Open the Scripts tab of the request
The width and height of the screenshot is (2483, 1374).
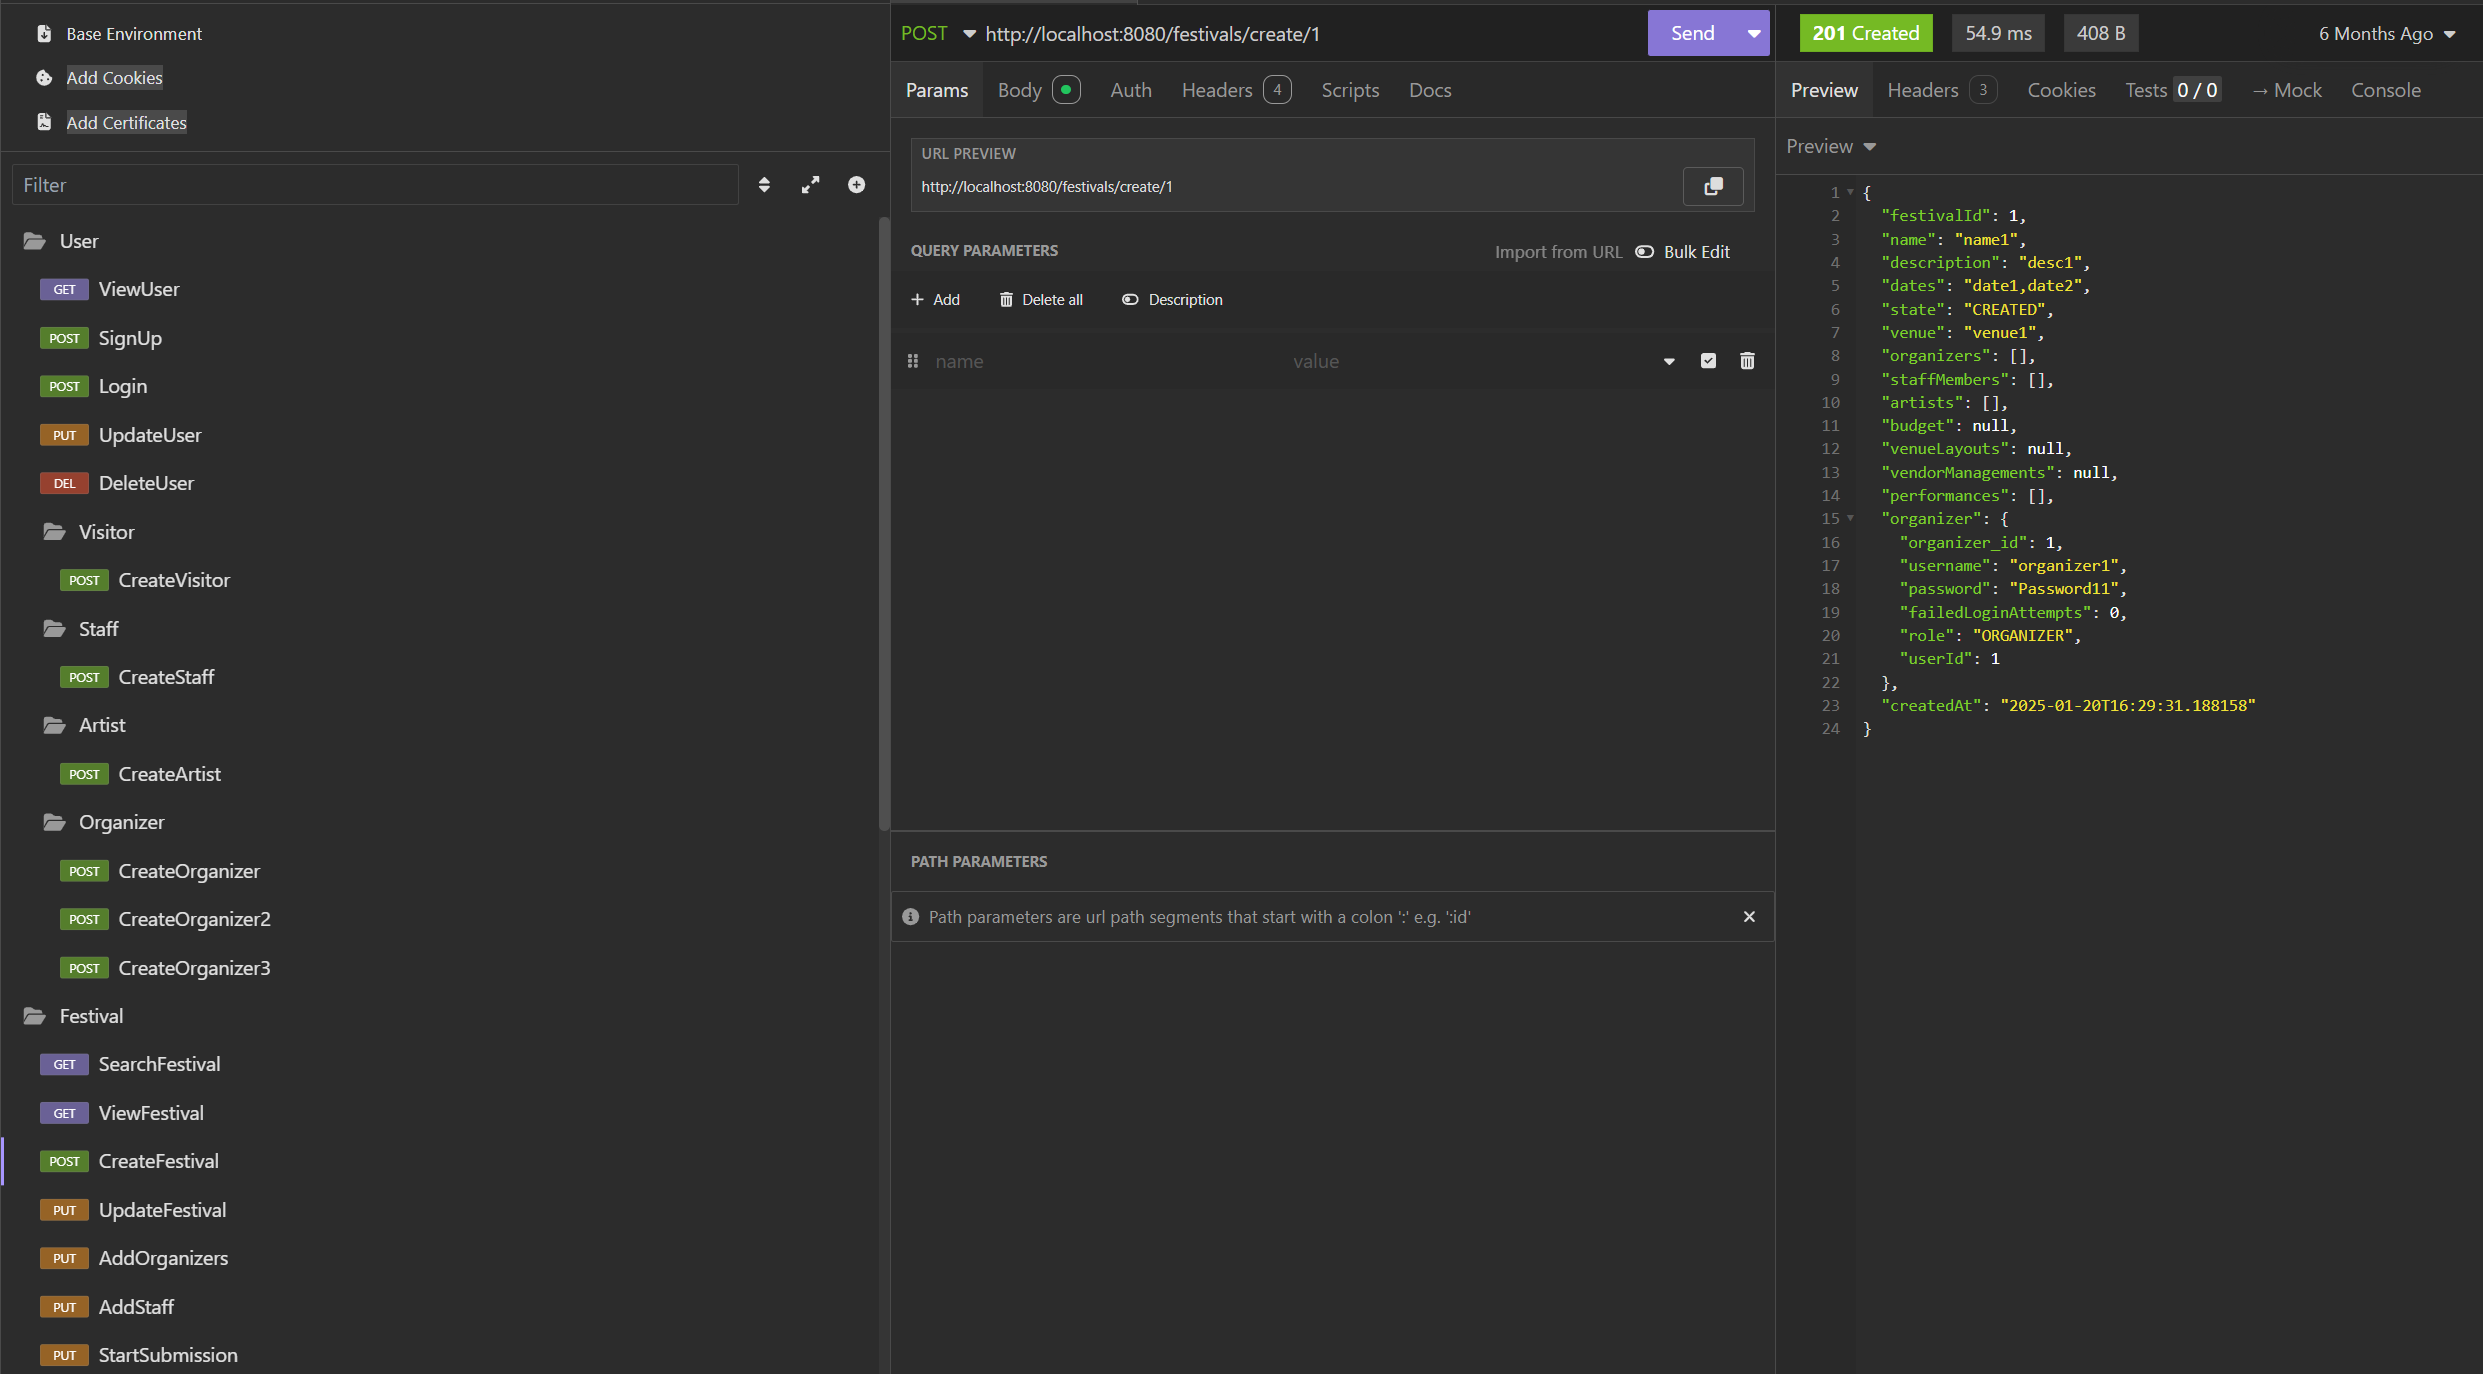[1350, 89]
